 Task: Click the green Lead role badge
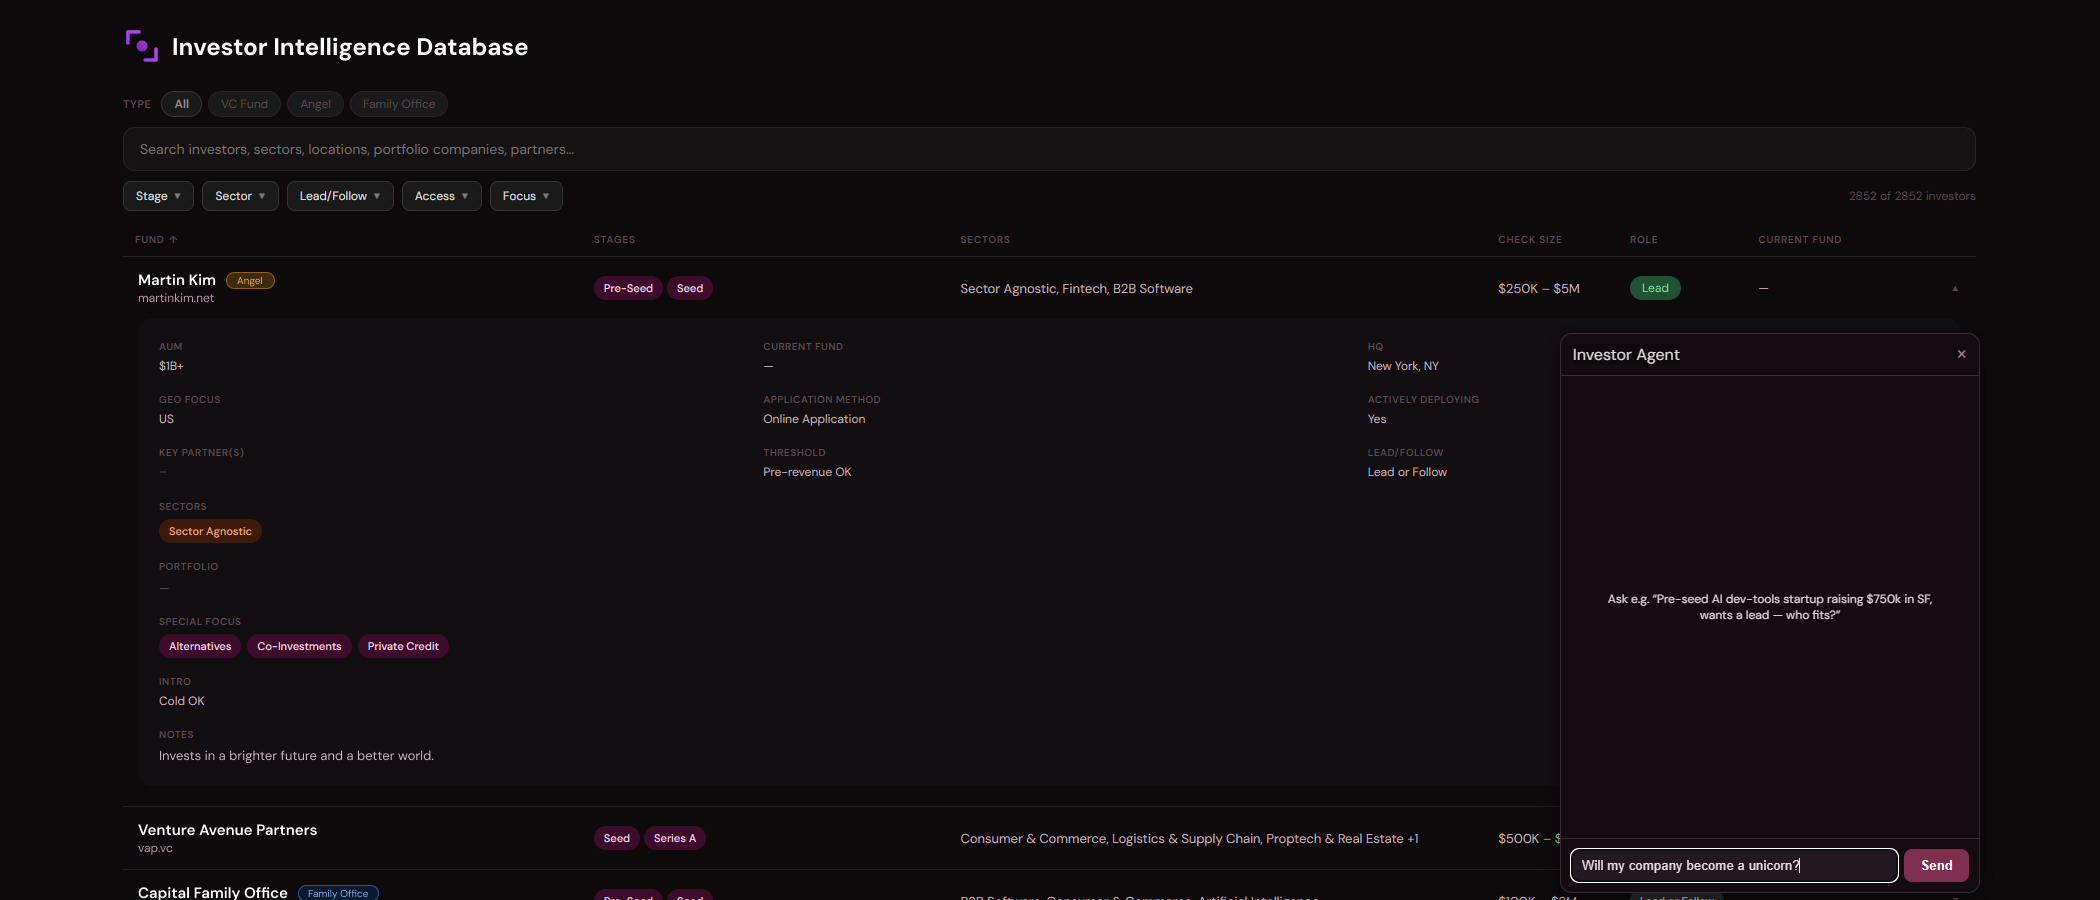coord(1655,288)
